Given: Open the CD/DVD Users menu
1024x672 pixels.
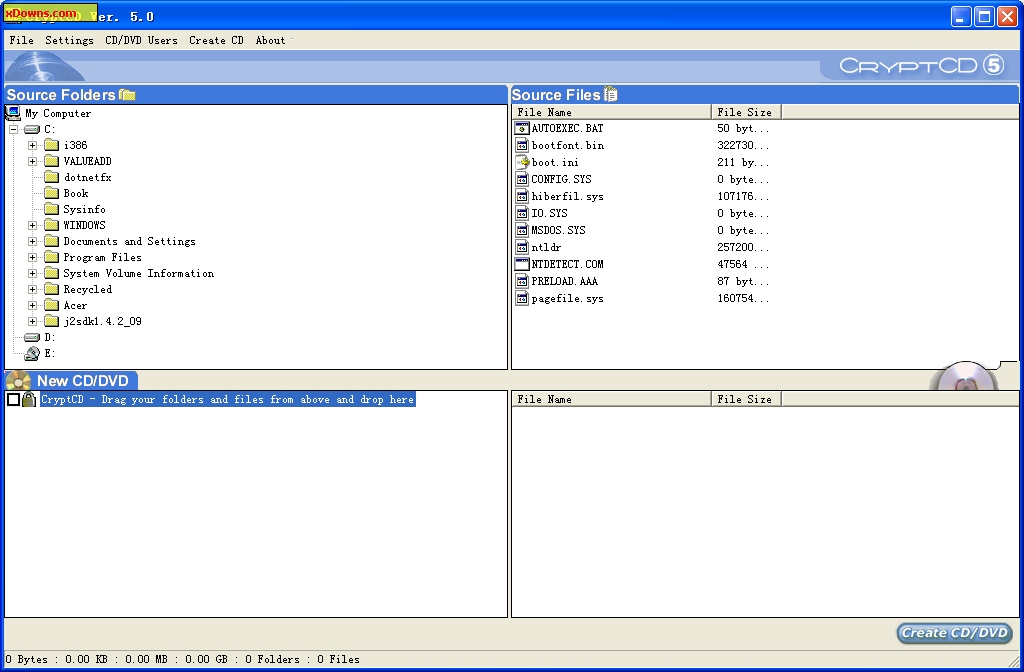Looking at the screenshot, I should 141,40.
